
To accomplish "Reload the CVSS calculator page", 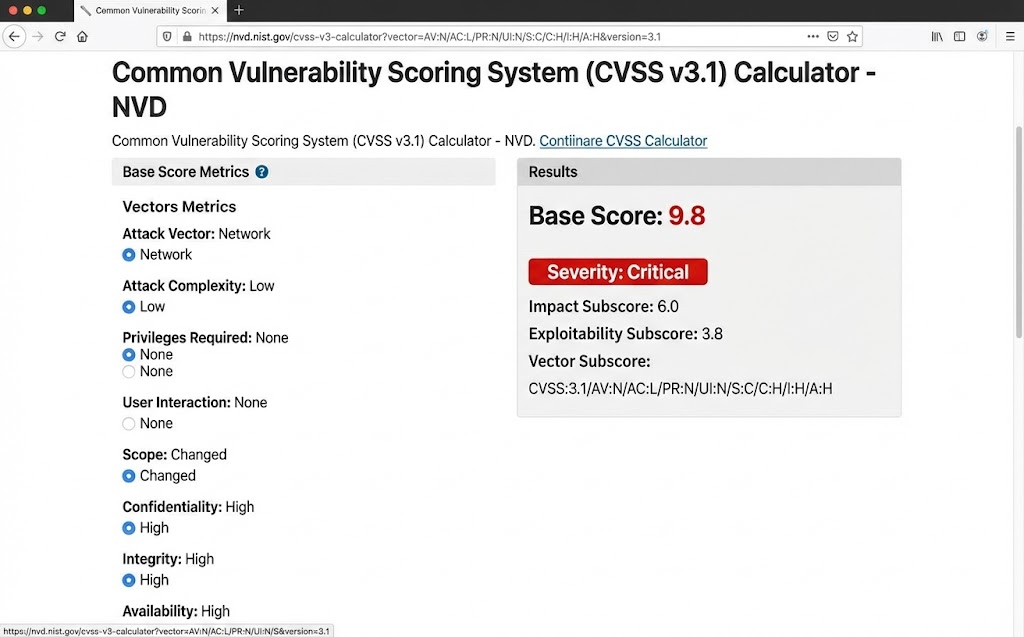I will [x=60, y=36].
